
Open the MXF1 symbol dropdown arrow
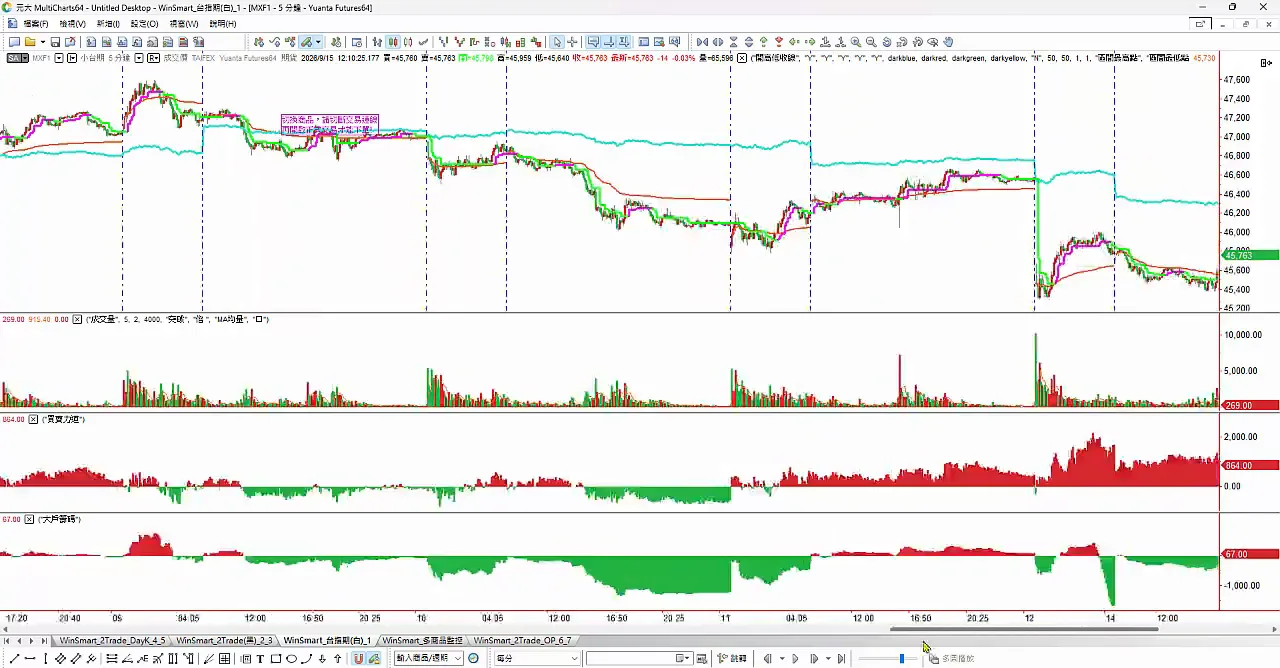[59, 58]
